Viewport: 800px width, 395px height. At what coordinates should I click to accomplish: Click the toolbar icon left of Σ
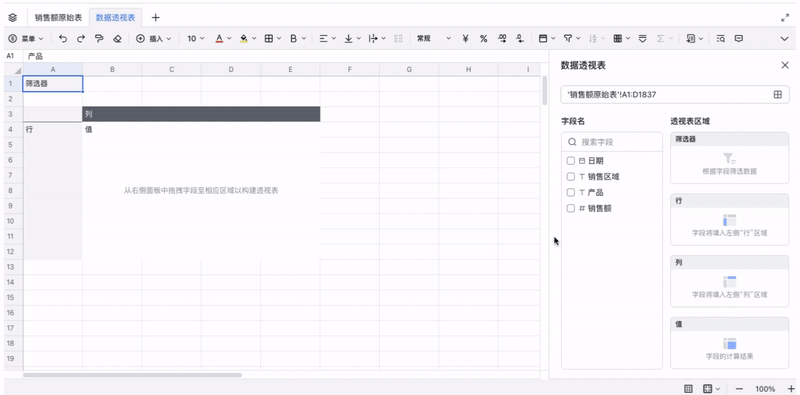[x=643, y=38]
